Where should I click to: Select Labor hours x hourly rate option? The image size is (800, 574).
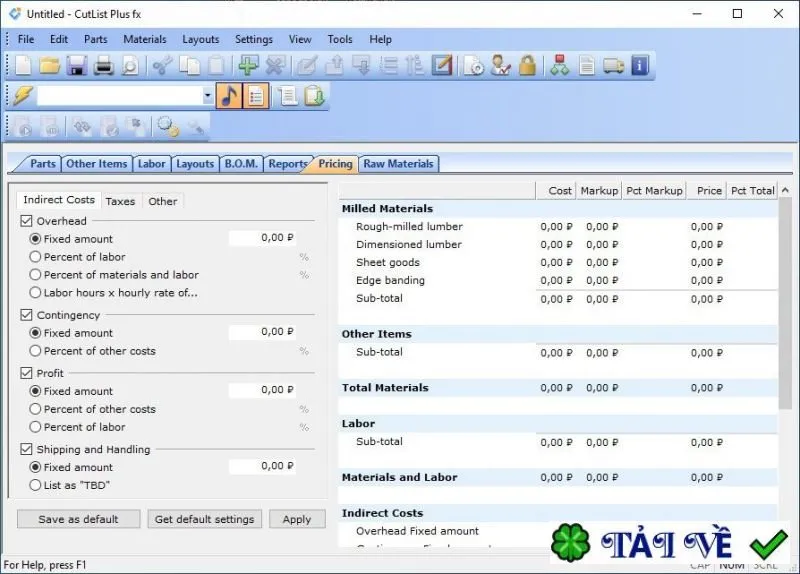coord(35,292)
